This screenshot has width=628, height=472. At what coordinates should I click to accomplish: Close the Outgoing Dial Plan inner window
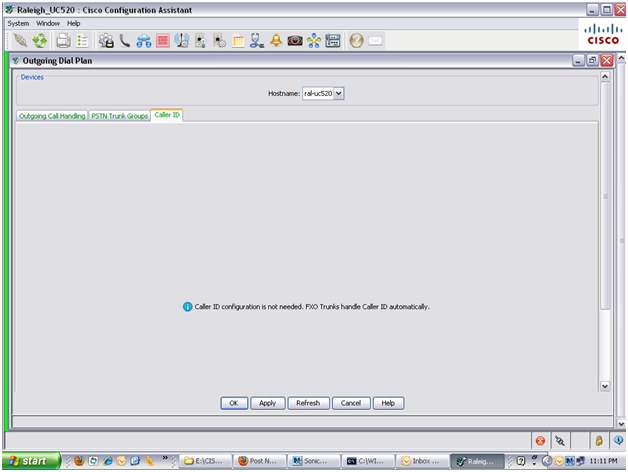coord(607,61)
